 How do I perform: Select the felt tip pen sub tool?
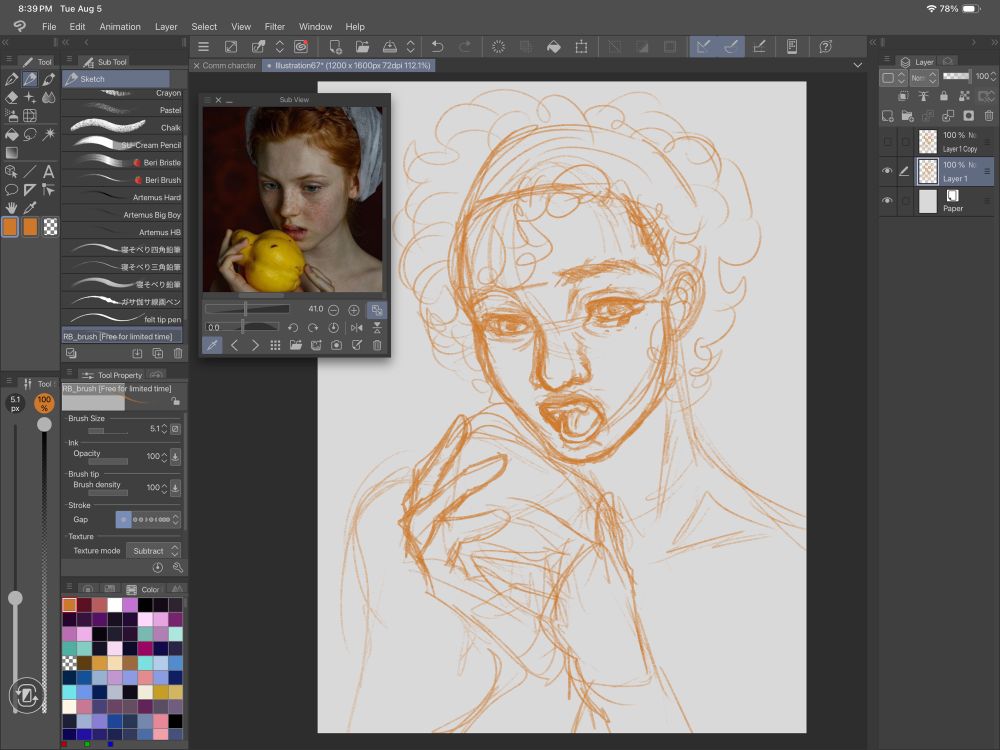122,319
